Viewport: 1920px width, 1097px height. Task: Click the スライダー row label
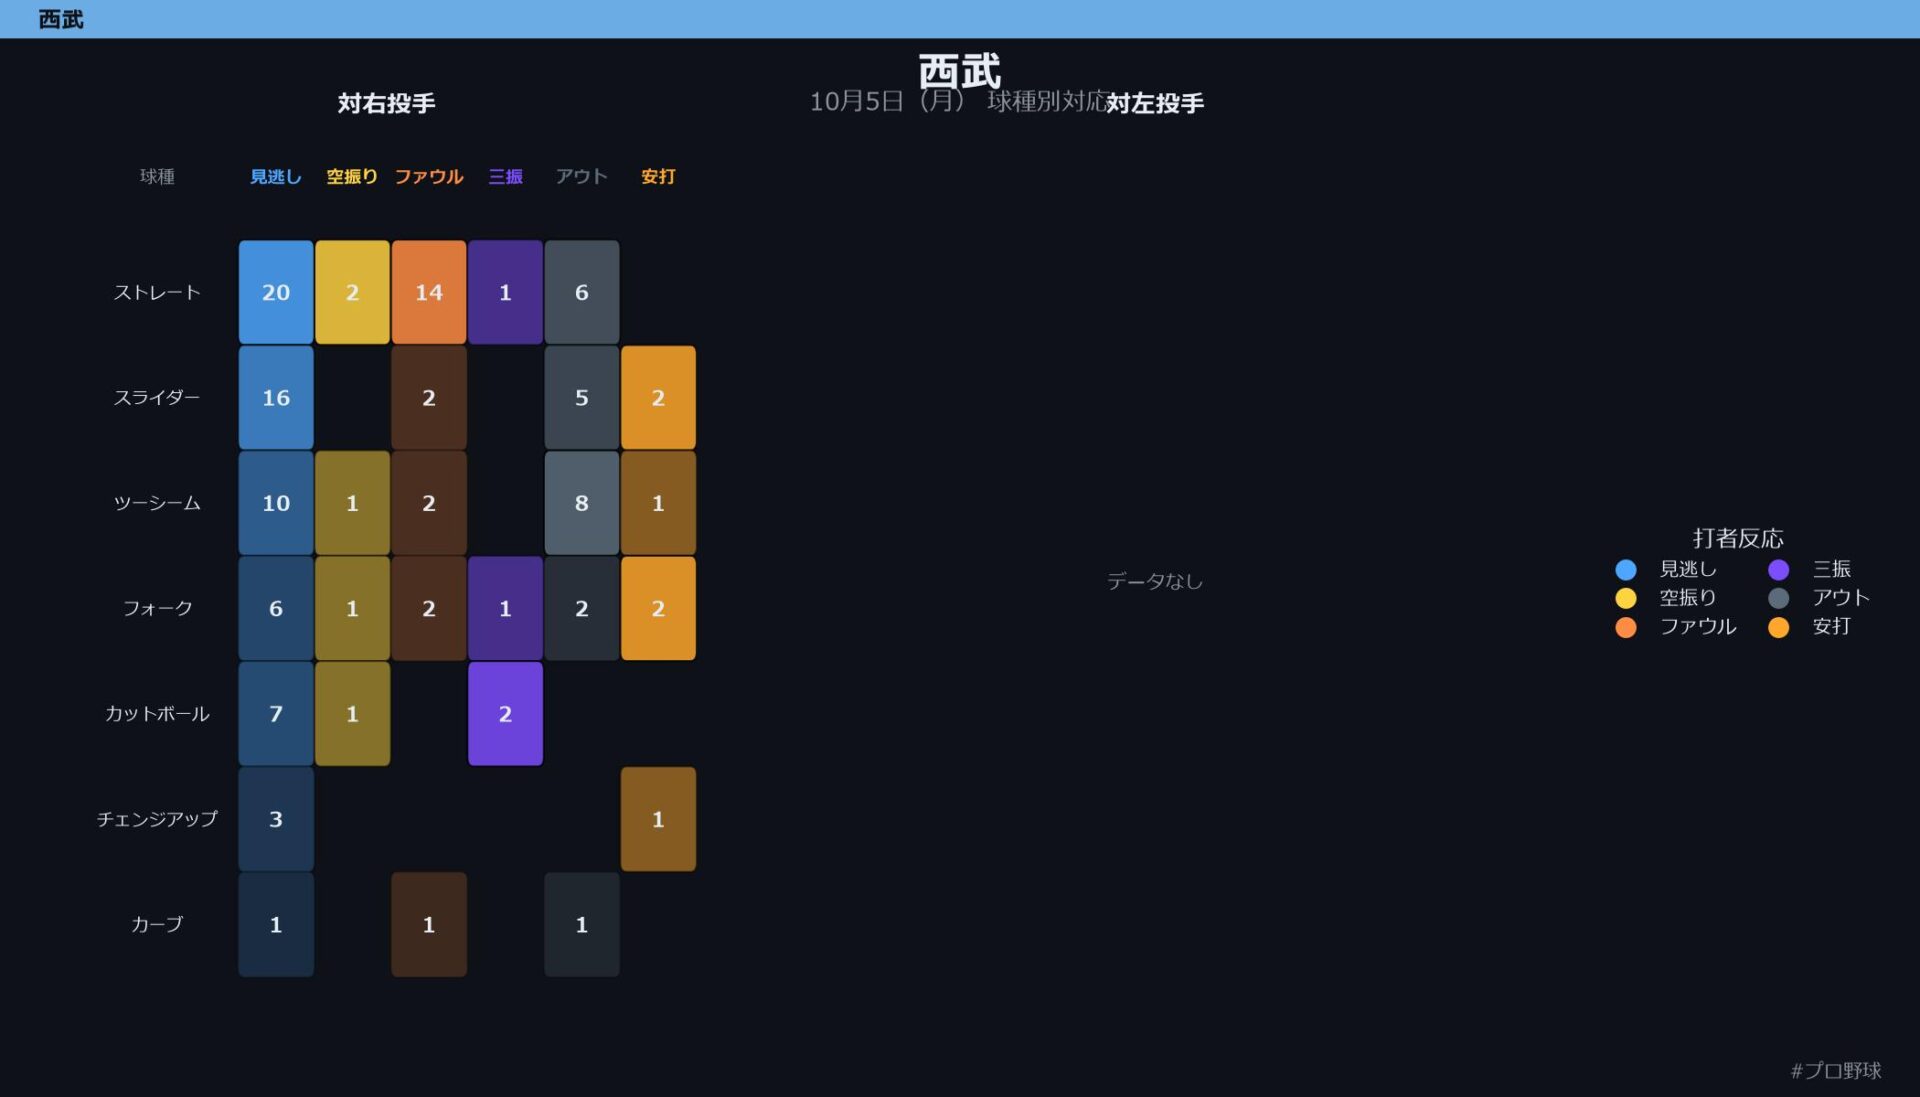click(157, 397)
